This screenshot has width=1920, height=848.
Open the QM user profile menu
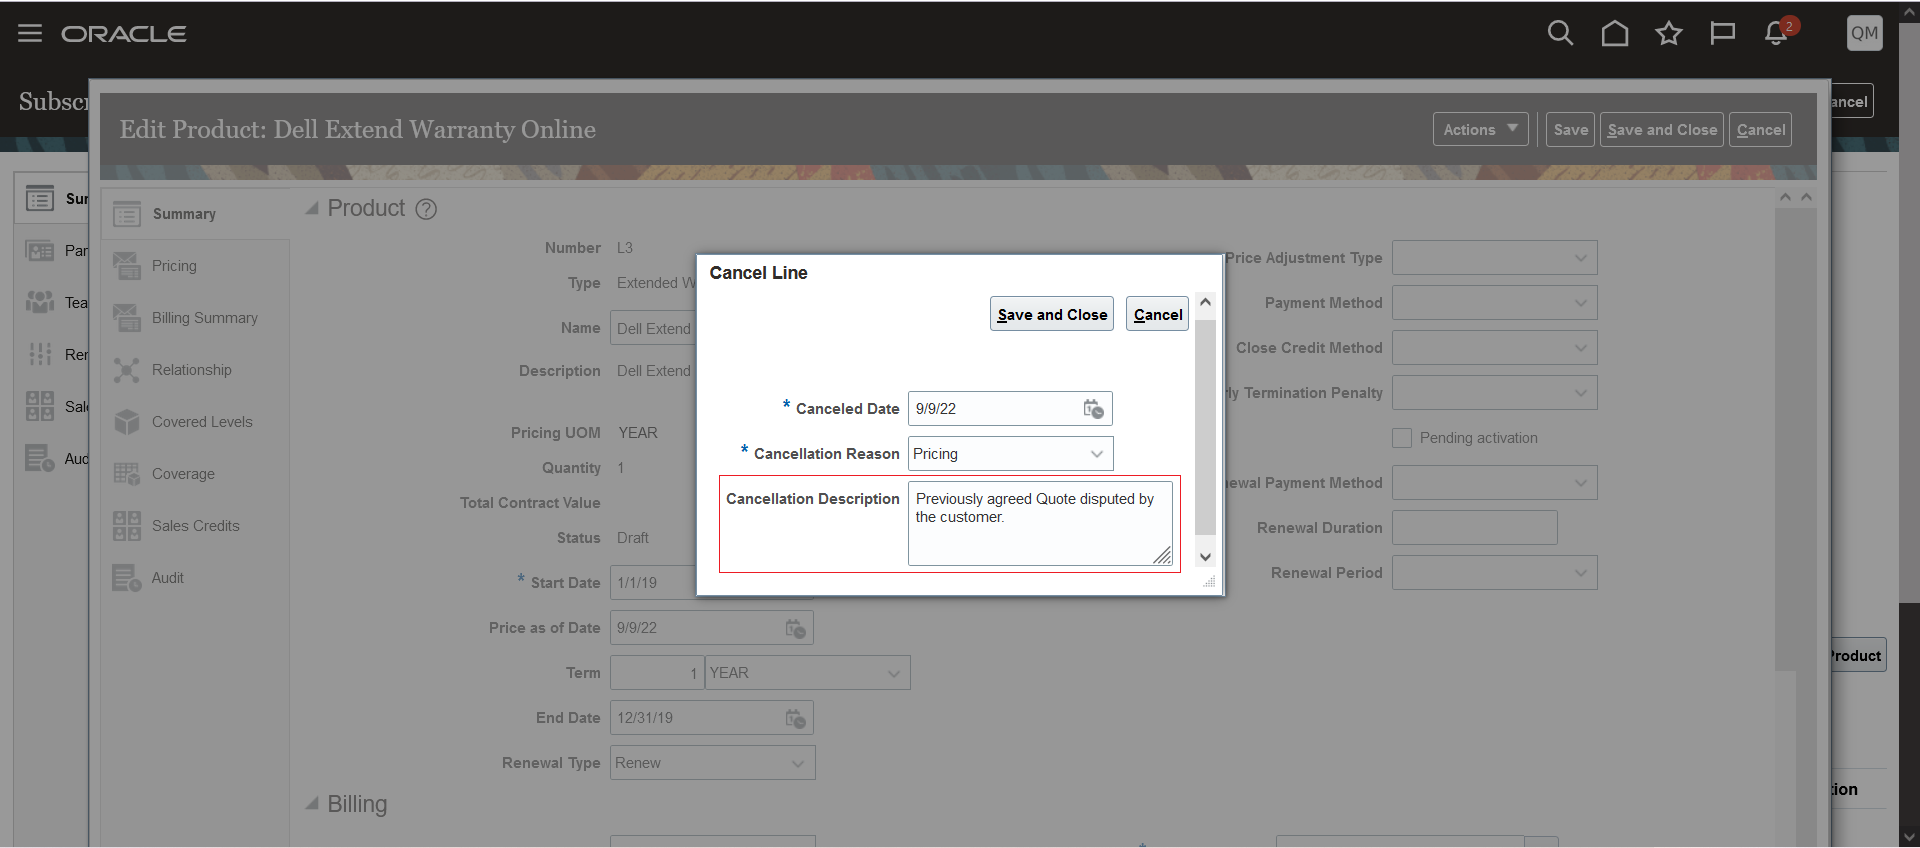(x=1864, y=33)
